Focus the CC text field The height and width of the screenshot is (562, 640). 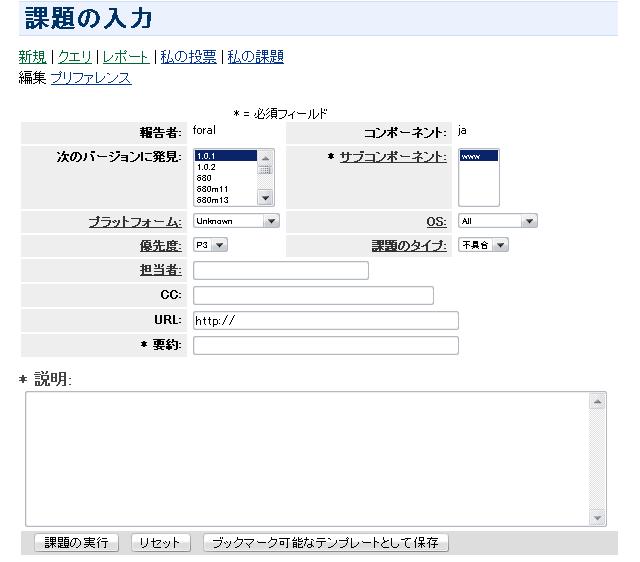pos(313,295)
